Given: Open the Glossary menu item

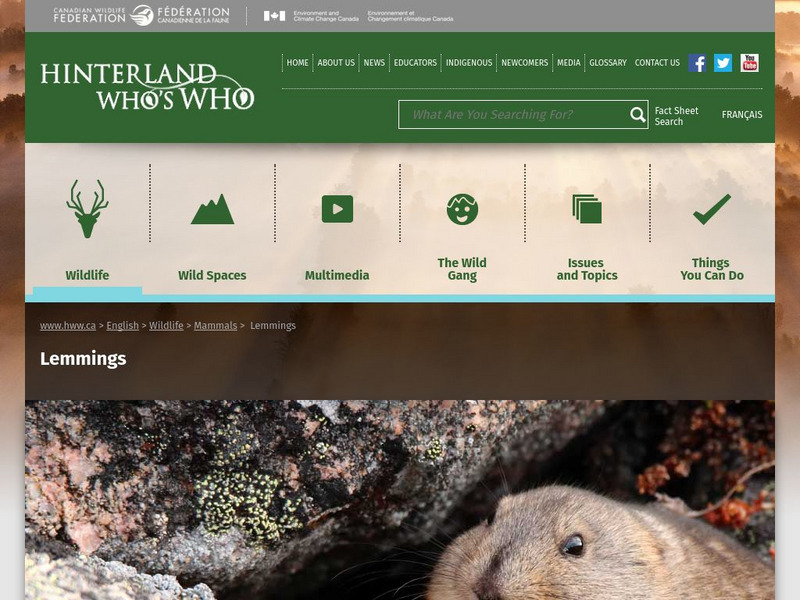Looking at the screenshot, I should click(608, 63).
